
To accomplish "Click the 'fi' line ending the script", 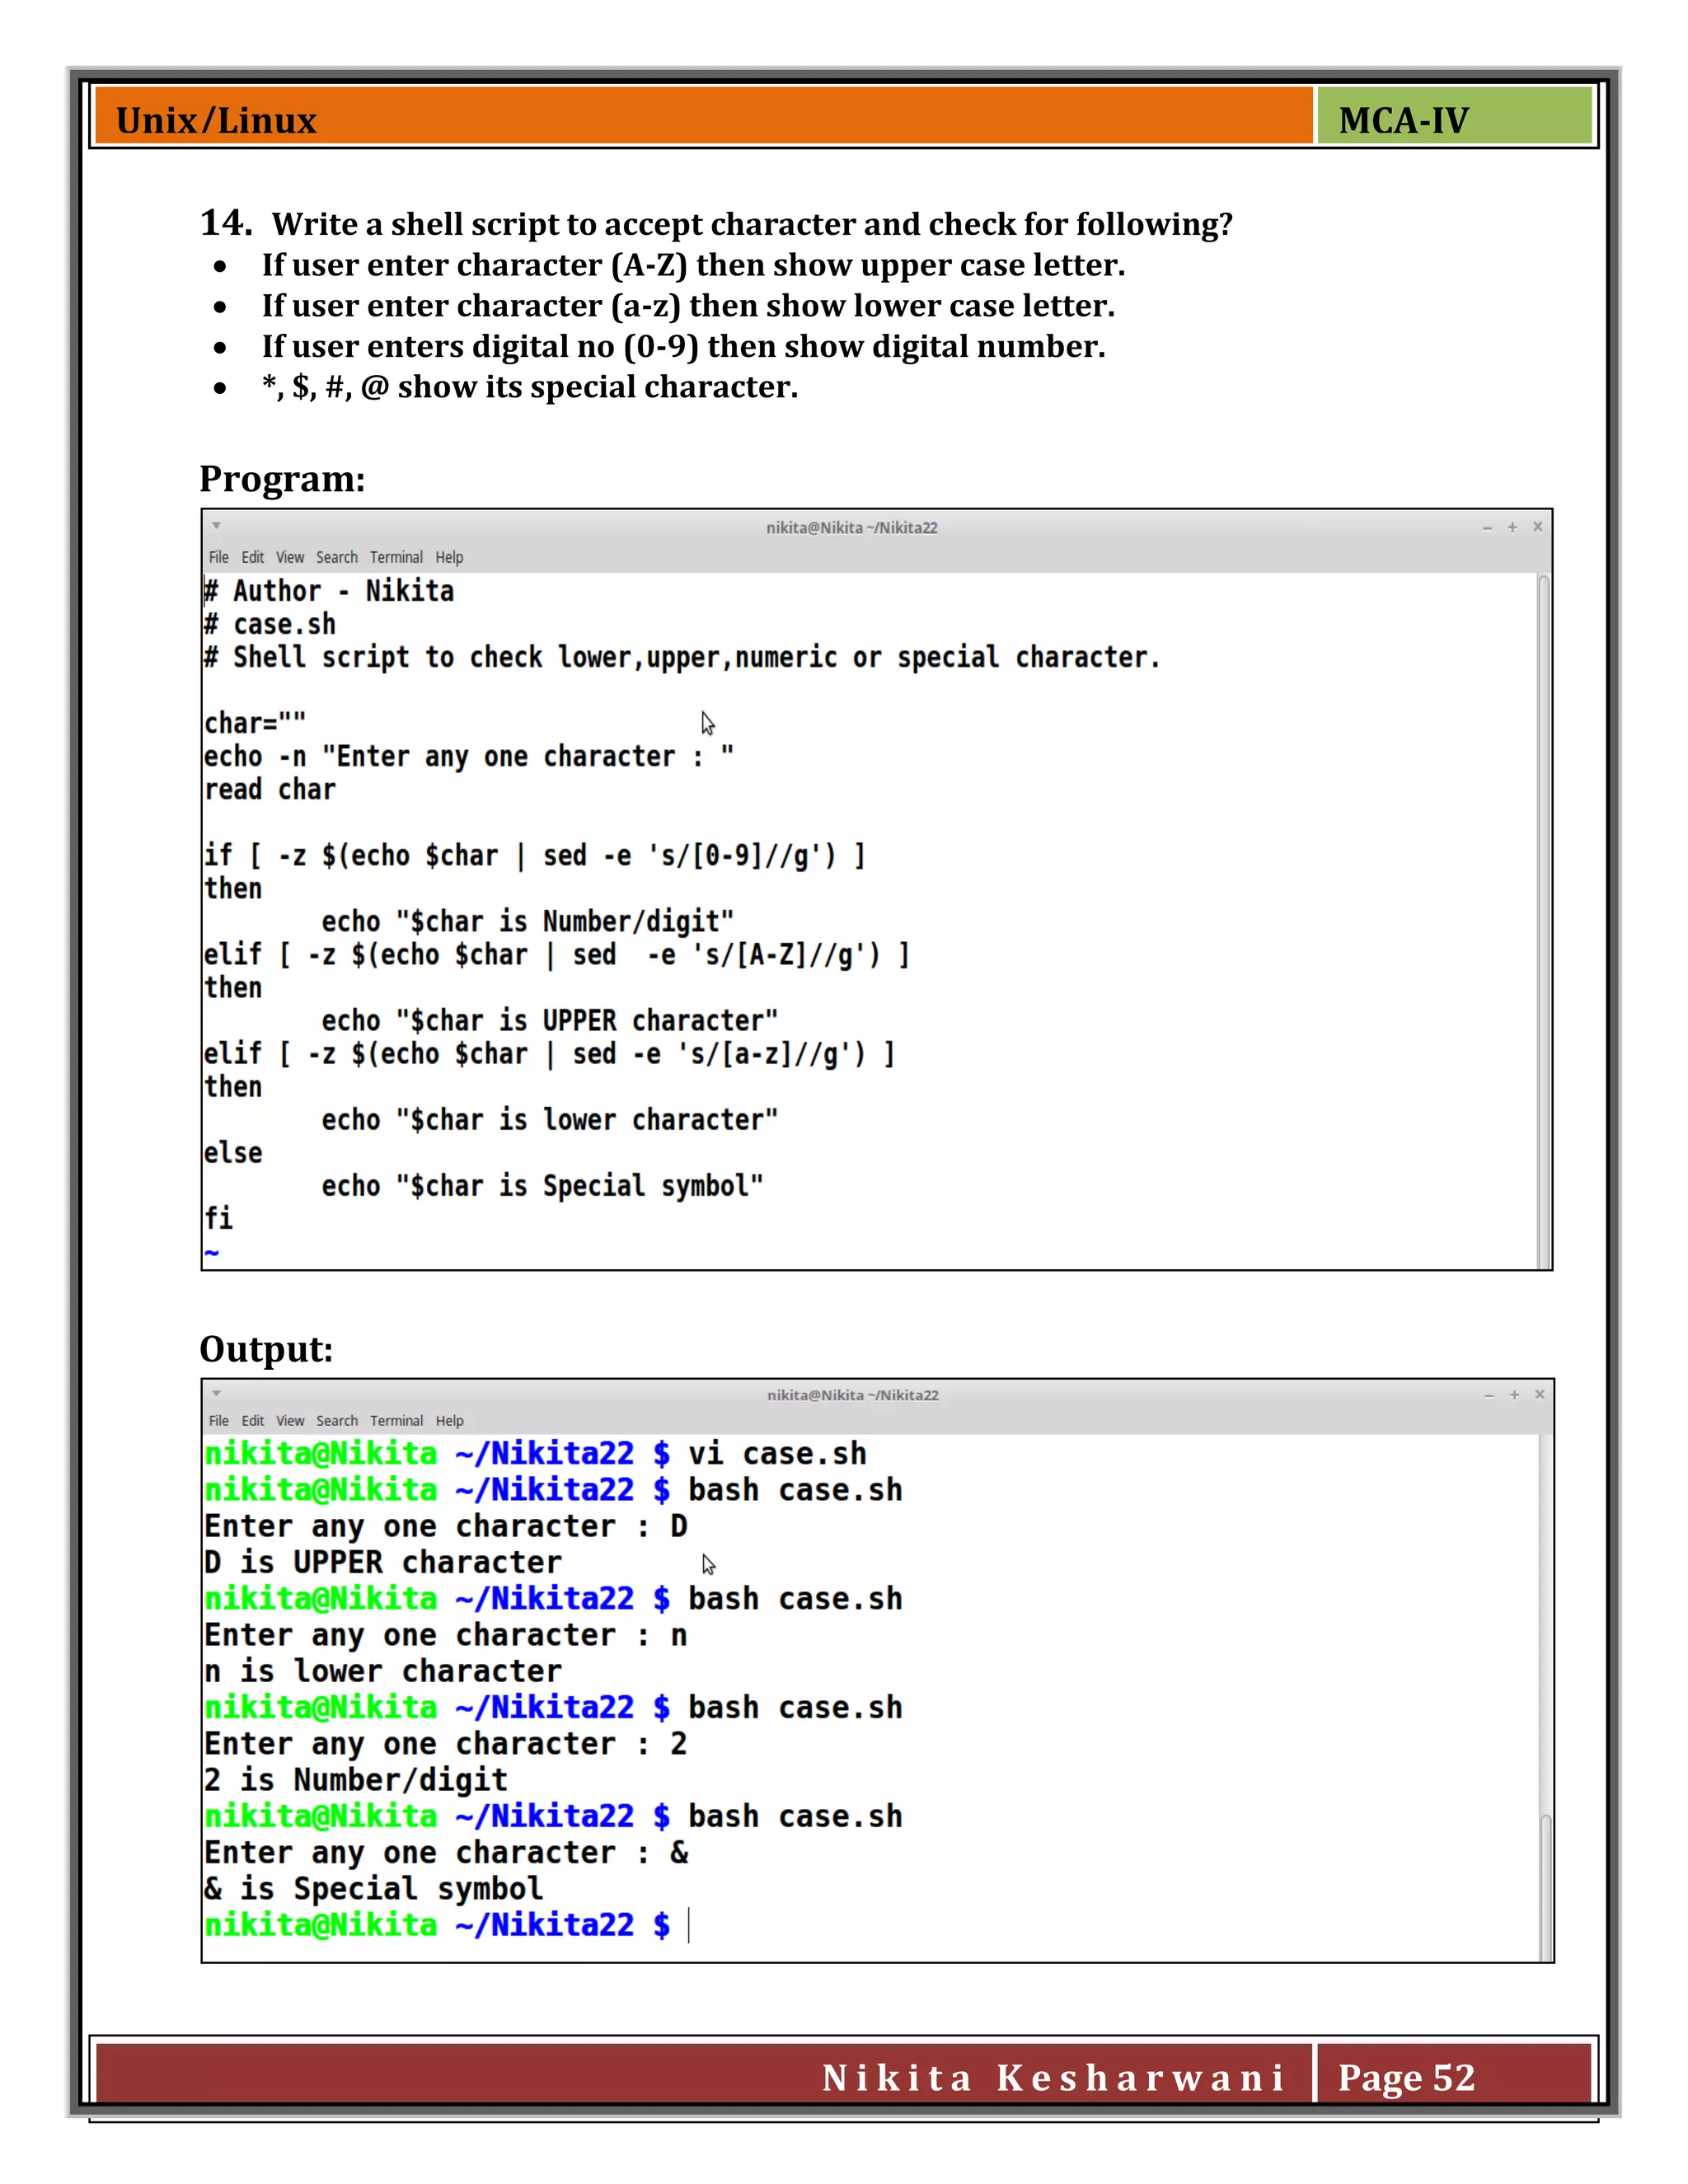I will tap(218, 1218).
